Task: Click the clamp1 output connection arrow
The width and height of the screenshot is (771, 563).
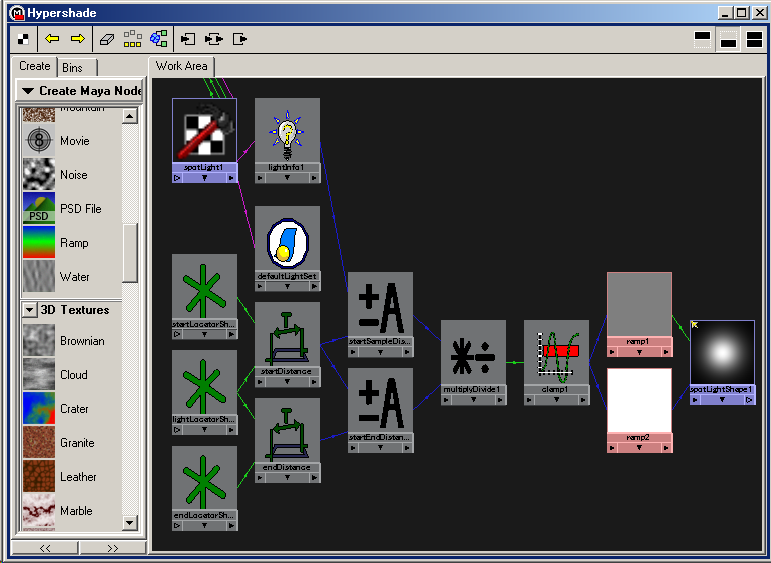Action: coord(583,400)
